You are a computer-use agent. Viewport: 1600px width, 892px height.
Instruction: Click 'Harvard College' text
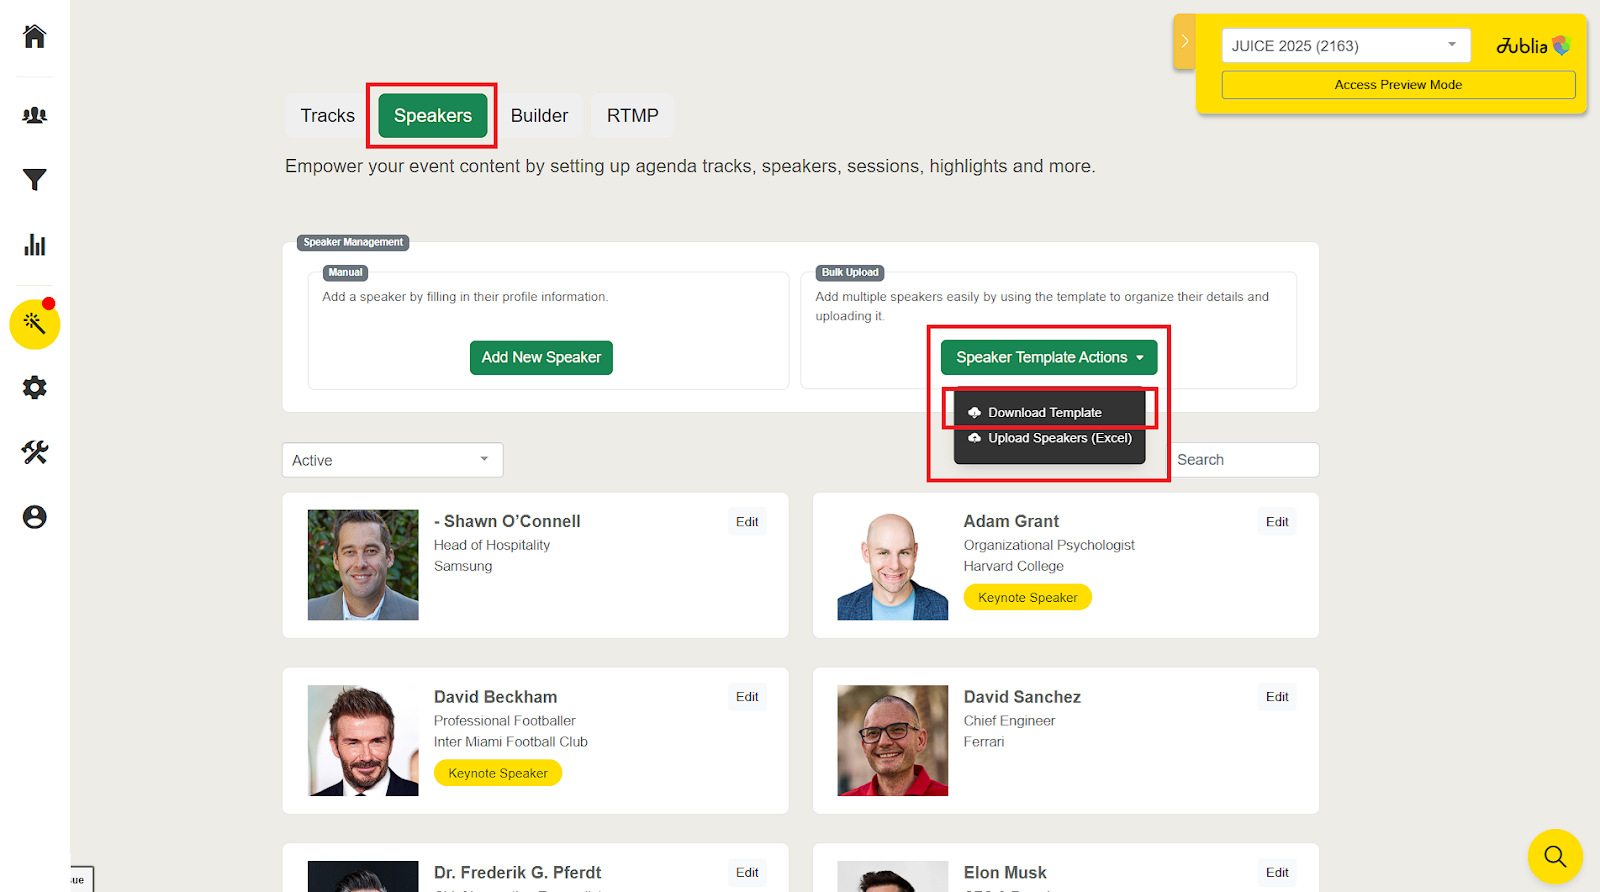point(1014,566)
